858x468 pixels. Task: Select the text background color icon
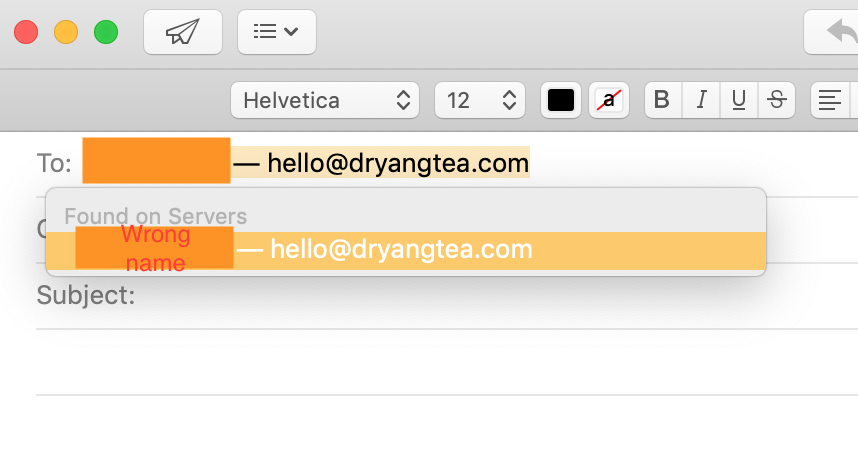point(609,100)
